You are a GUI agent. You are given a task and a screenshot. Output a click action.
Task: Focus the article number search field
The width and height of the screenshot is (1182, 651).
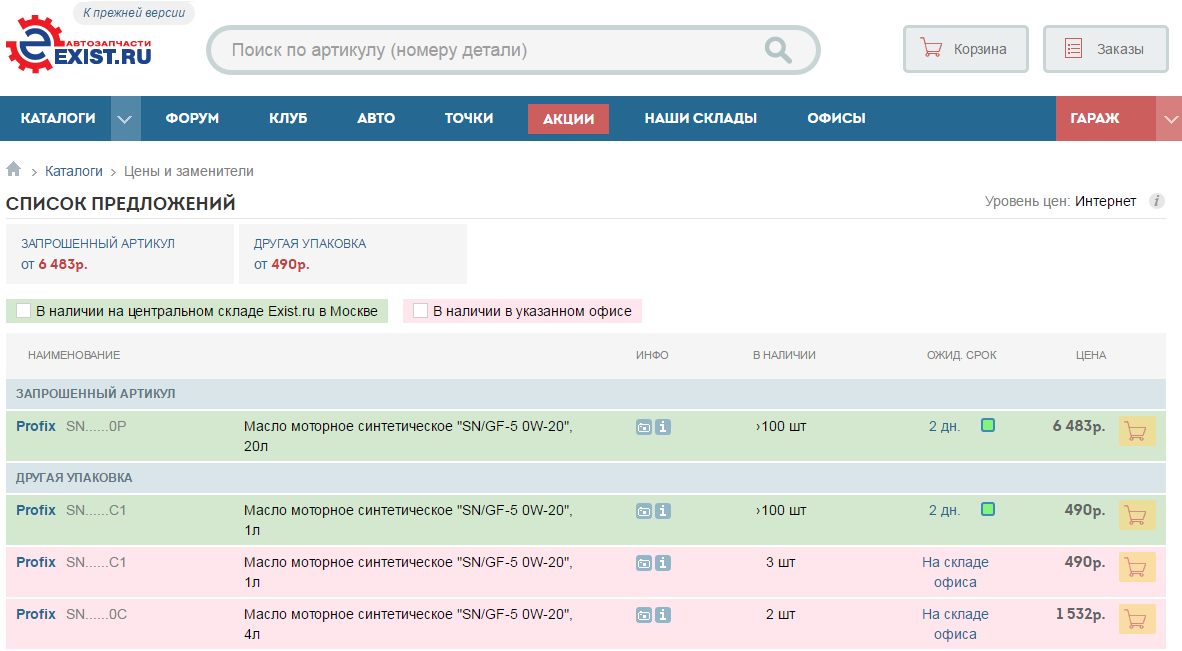tap(513, 50)
